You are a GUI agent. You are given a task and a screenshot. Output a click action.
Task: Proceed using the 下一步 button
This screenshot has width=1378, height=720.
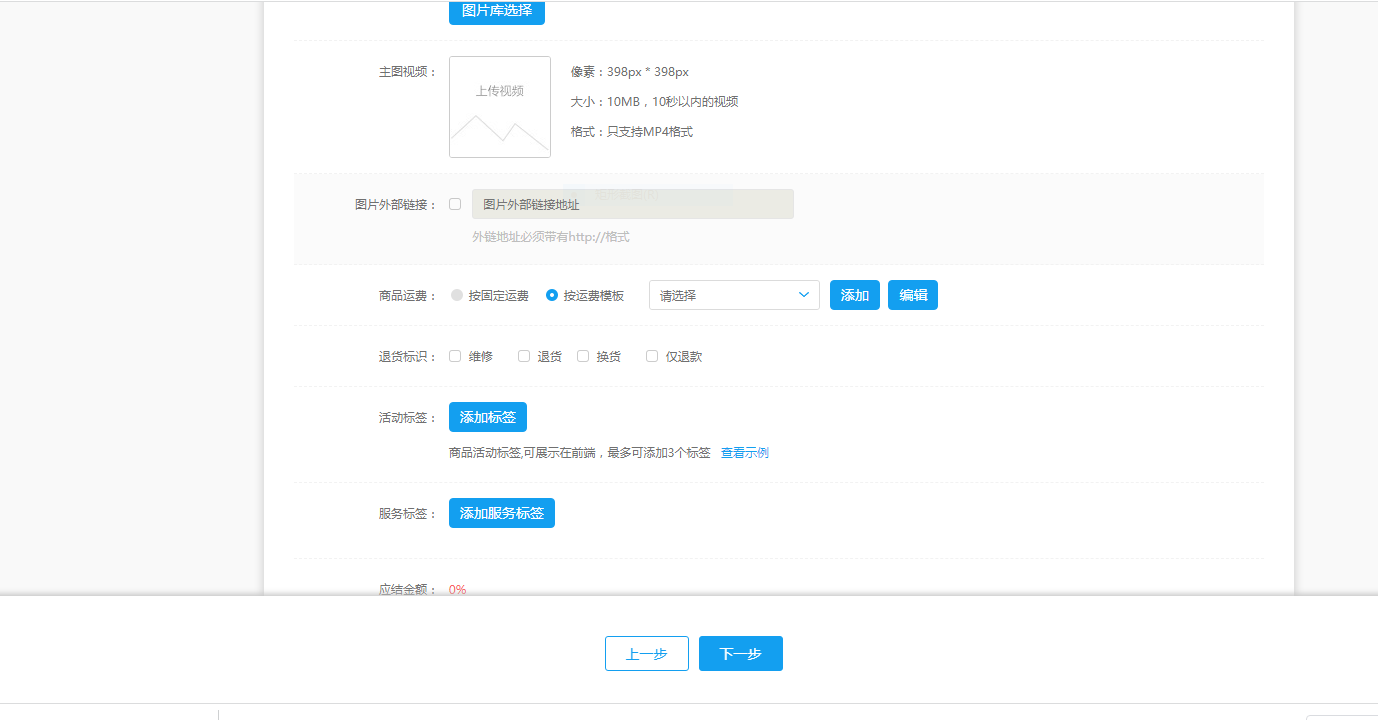[x=740, y=654]
